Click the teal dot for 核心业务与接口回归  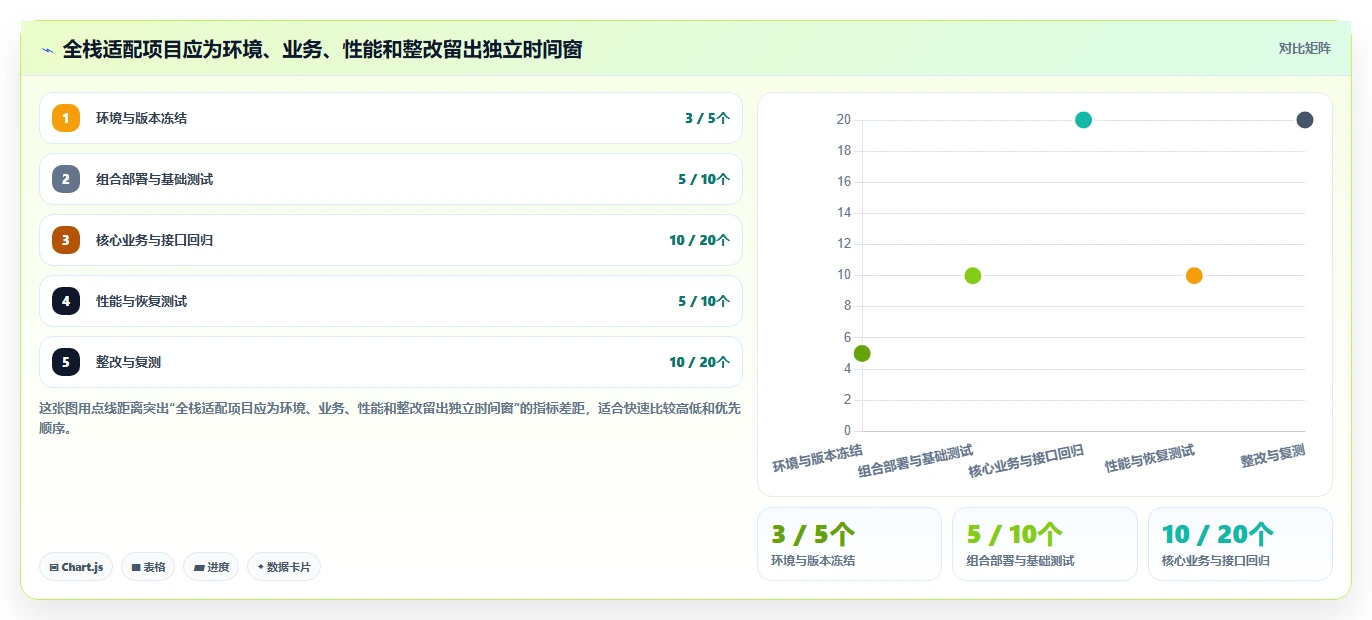[x=1083, y=120]
